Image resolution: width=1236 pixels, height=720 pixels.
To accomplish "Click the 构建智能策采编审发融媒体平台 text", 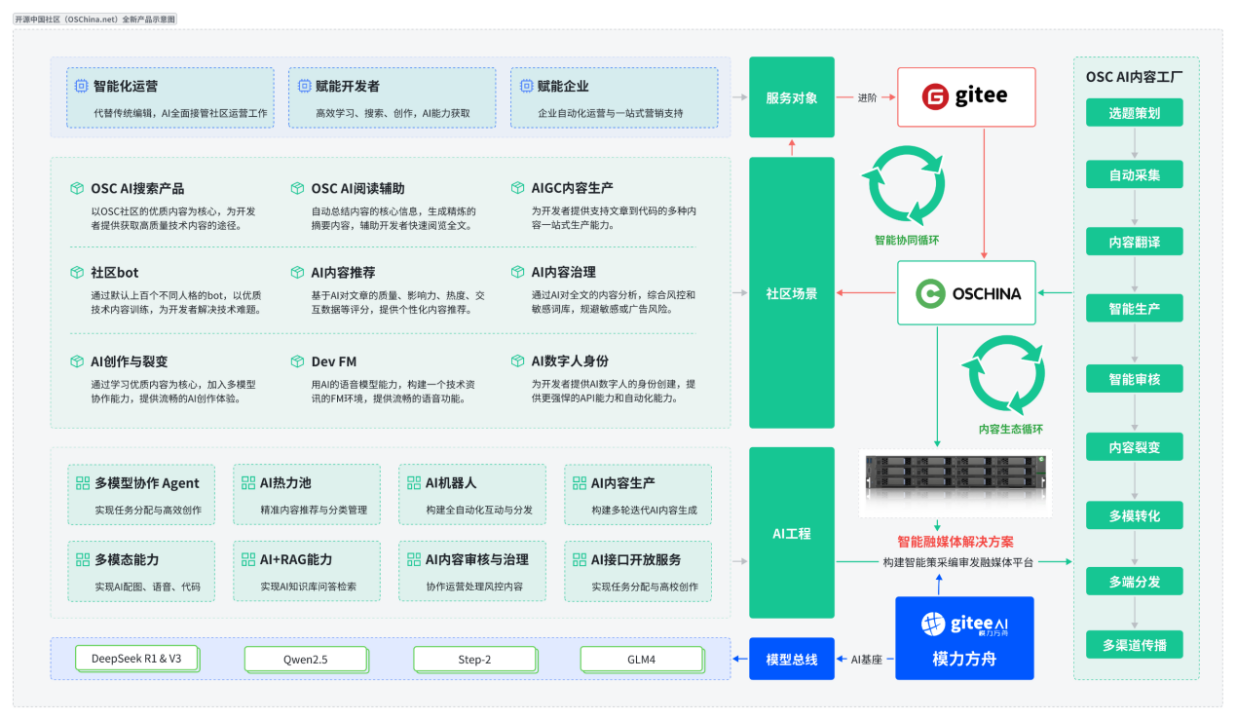I will pyautogui.click(x=957, y=562).
